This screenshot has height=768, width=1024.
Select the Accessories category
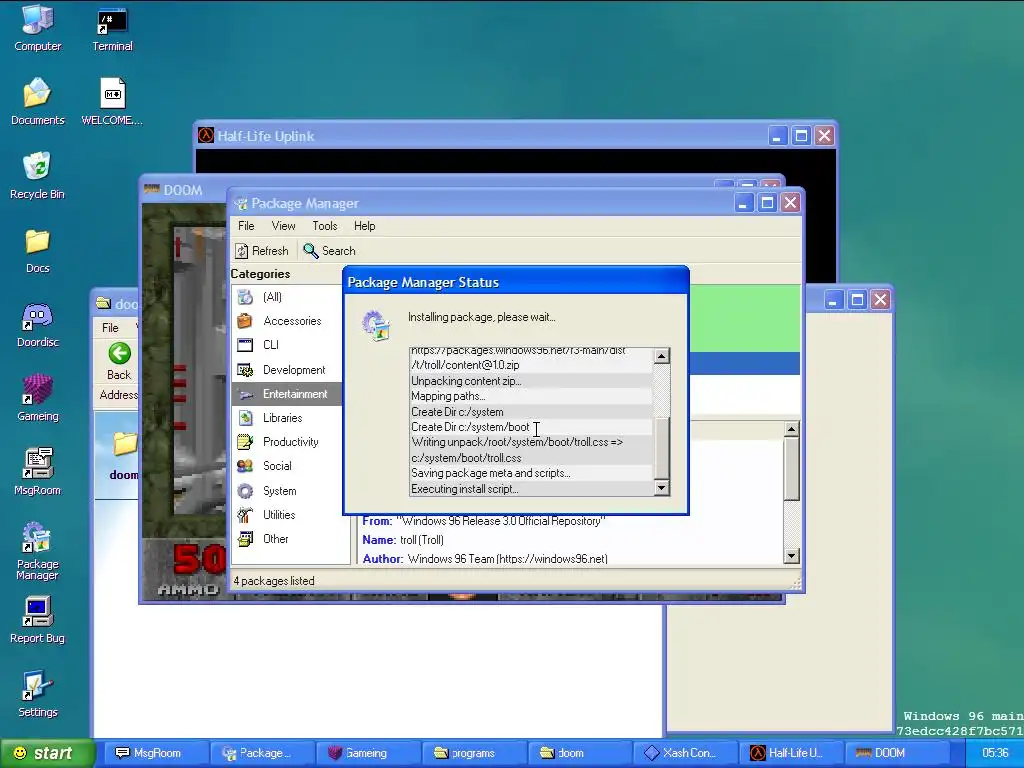click(x=287, y=321)
